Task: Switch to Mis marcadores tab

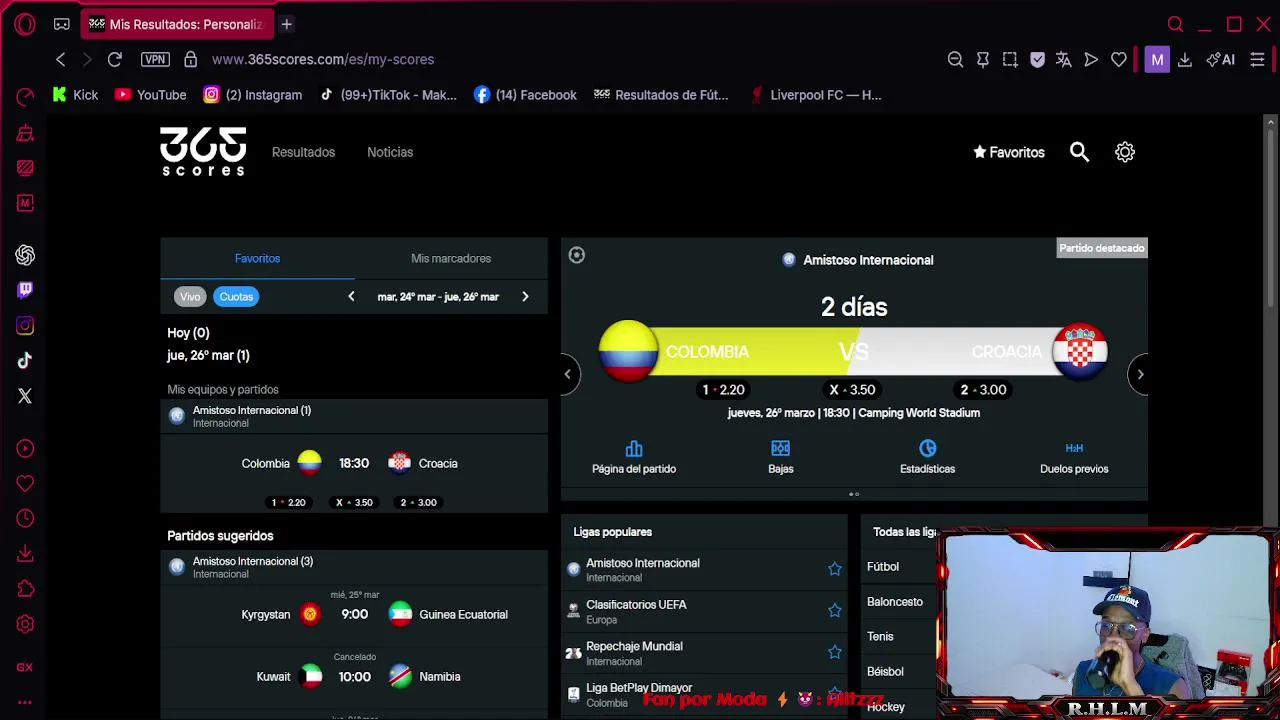Action: click(x=451, y=258)
